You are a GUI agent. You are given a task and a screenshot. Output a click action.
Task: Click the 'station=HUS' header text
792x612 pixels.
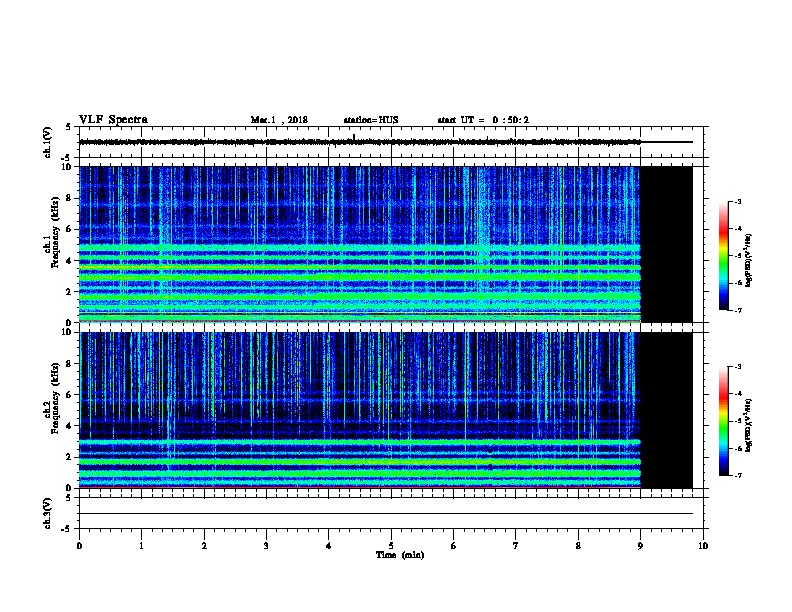coord(371,120)
